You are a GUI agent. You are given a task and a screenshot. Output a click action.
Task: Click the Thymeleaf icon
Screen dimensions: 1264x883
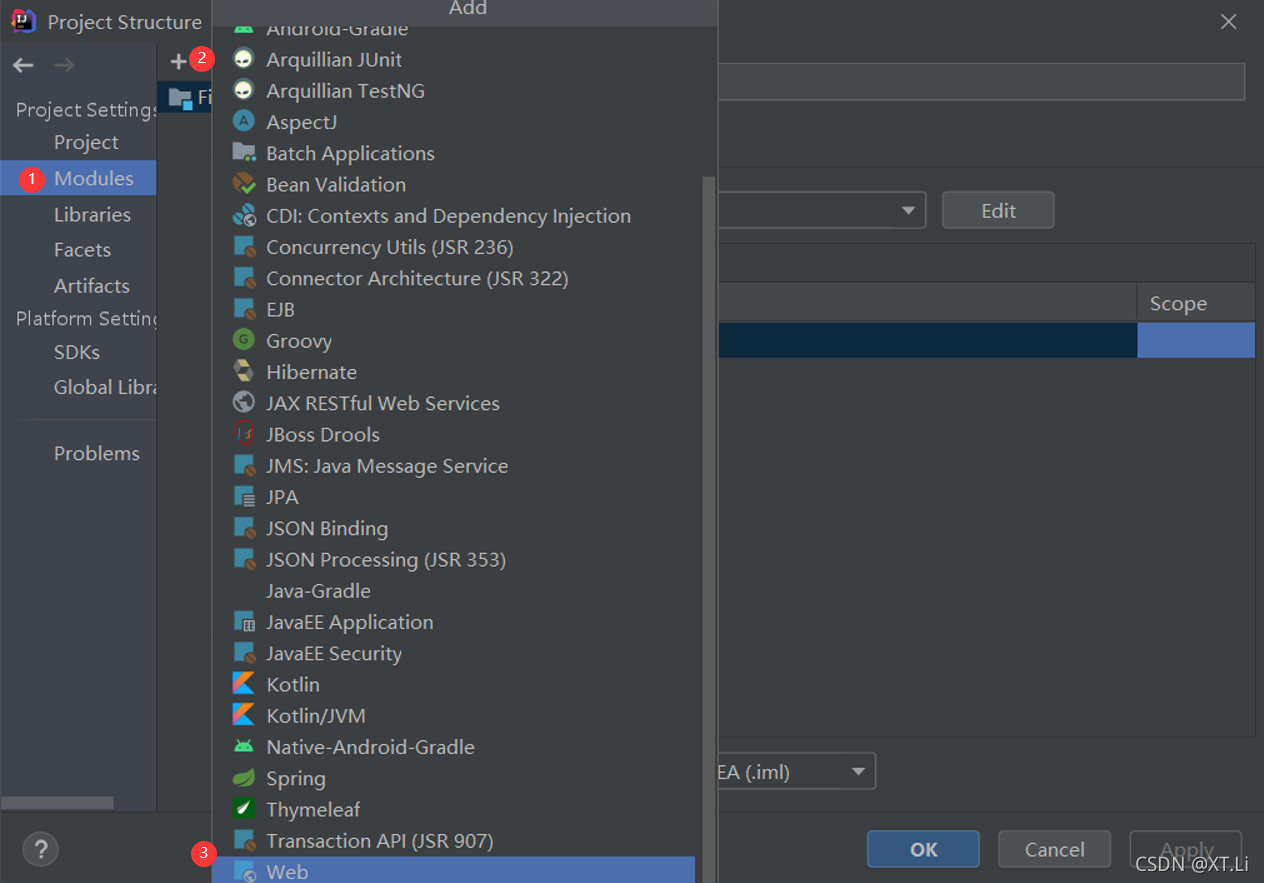tap(243, 809)
